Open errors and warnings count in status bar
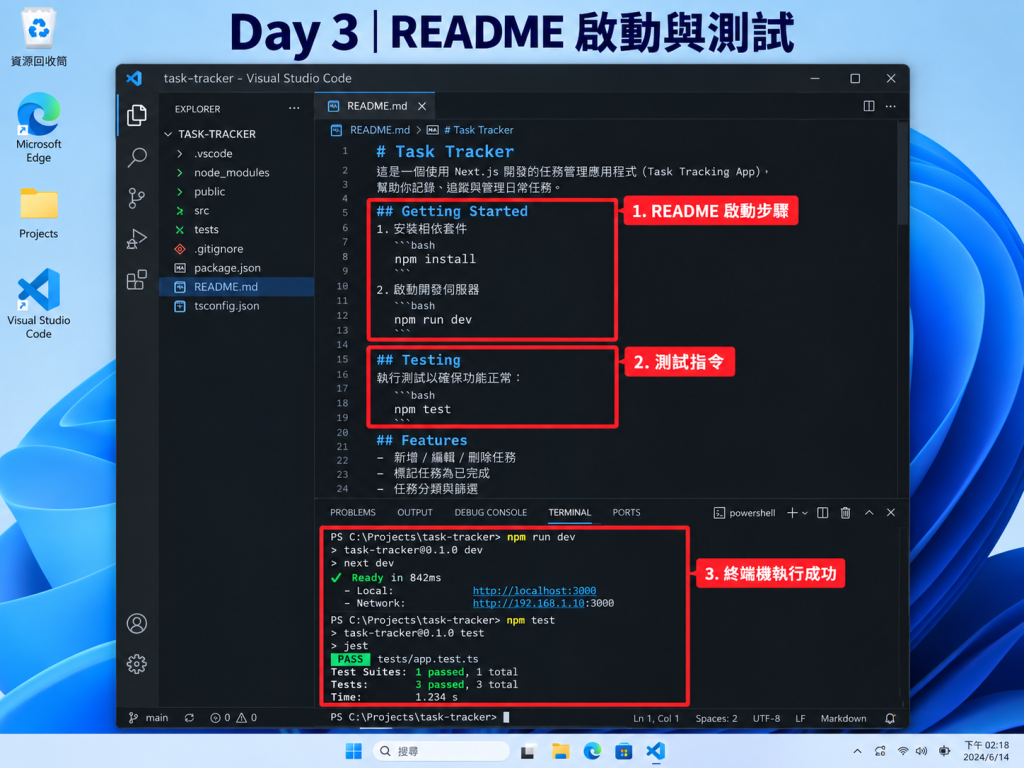This screenshot has height=768, width=1024. (x=233, y=718)
